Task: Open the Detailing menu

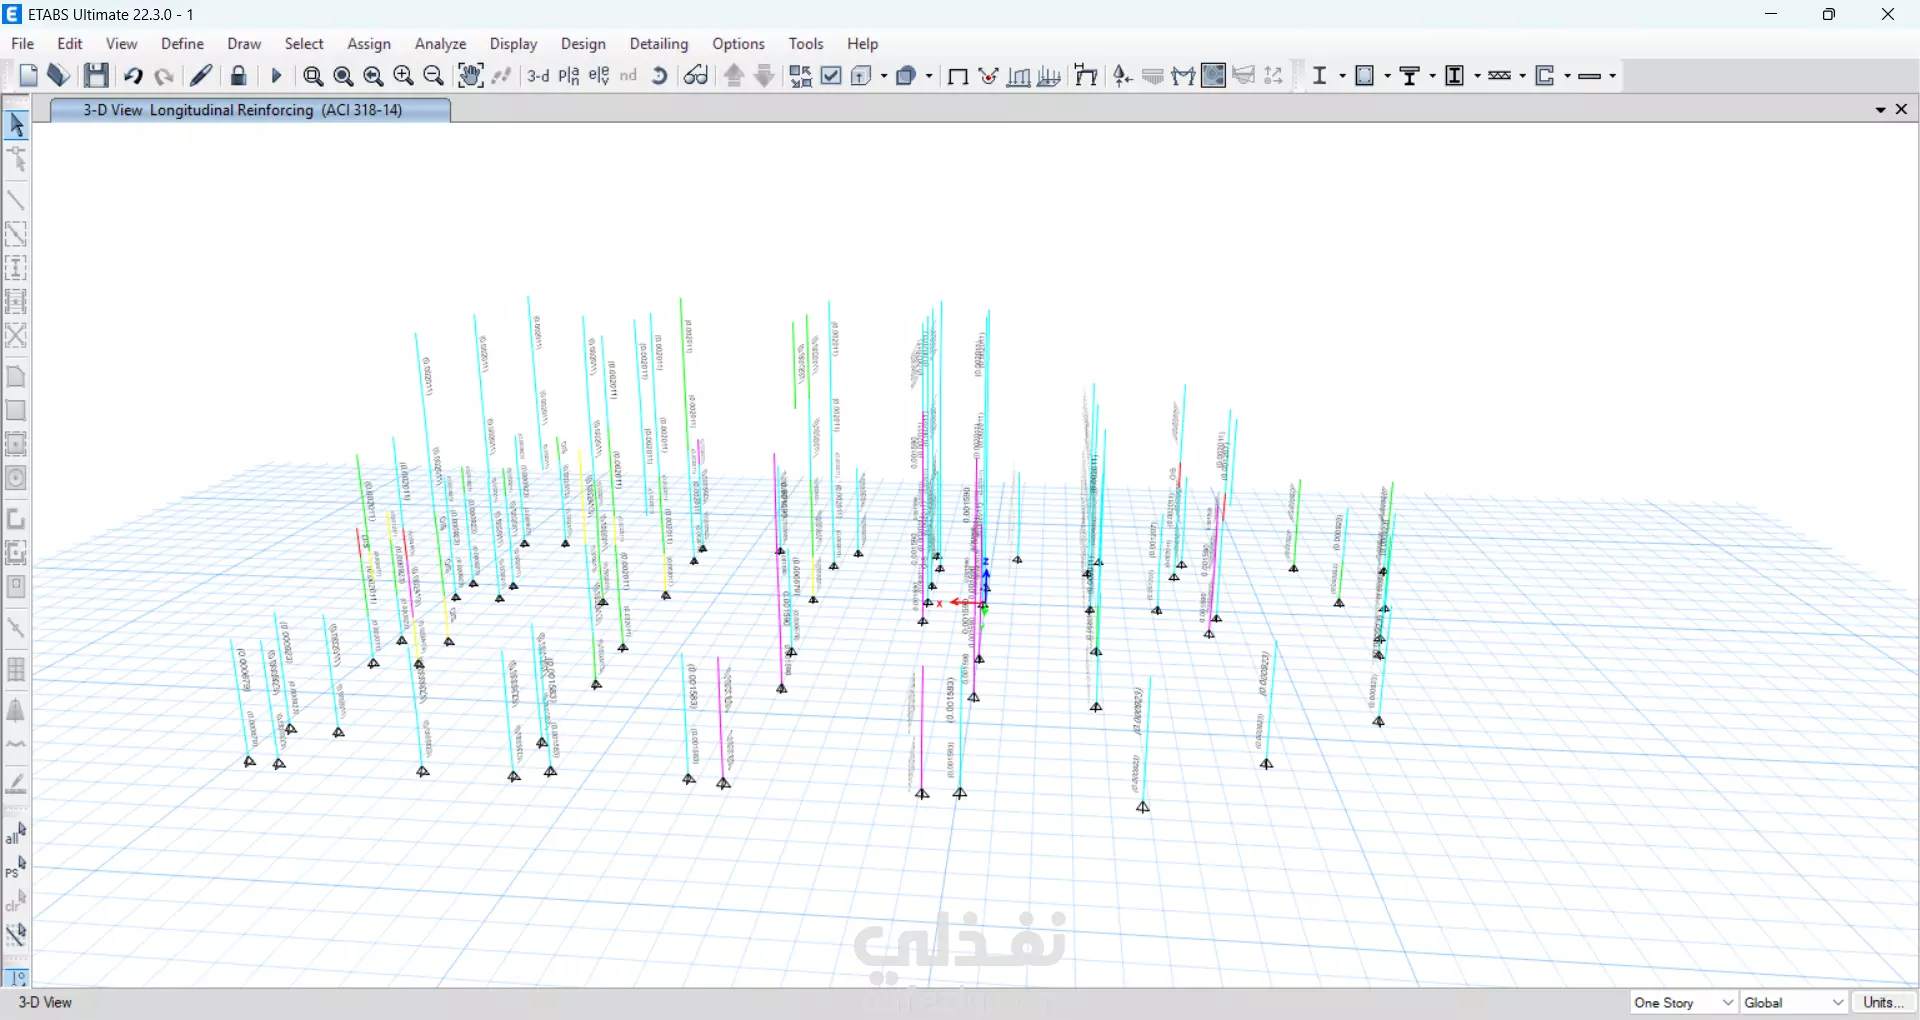Action: 659,44
